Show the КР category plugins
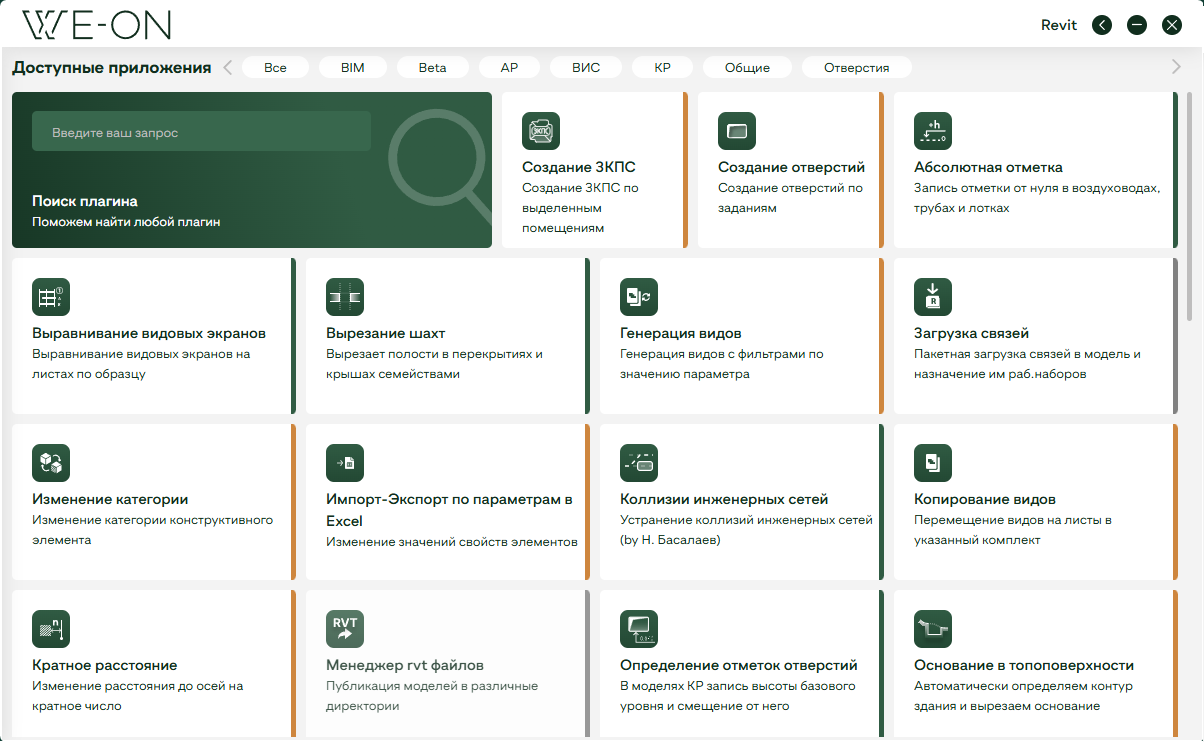 tap(662, 68)
